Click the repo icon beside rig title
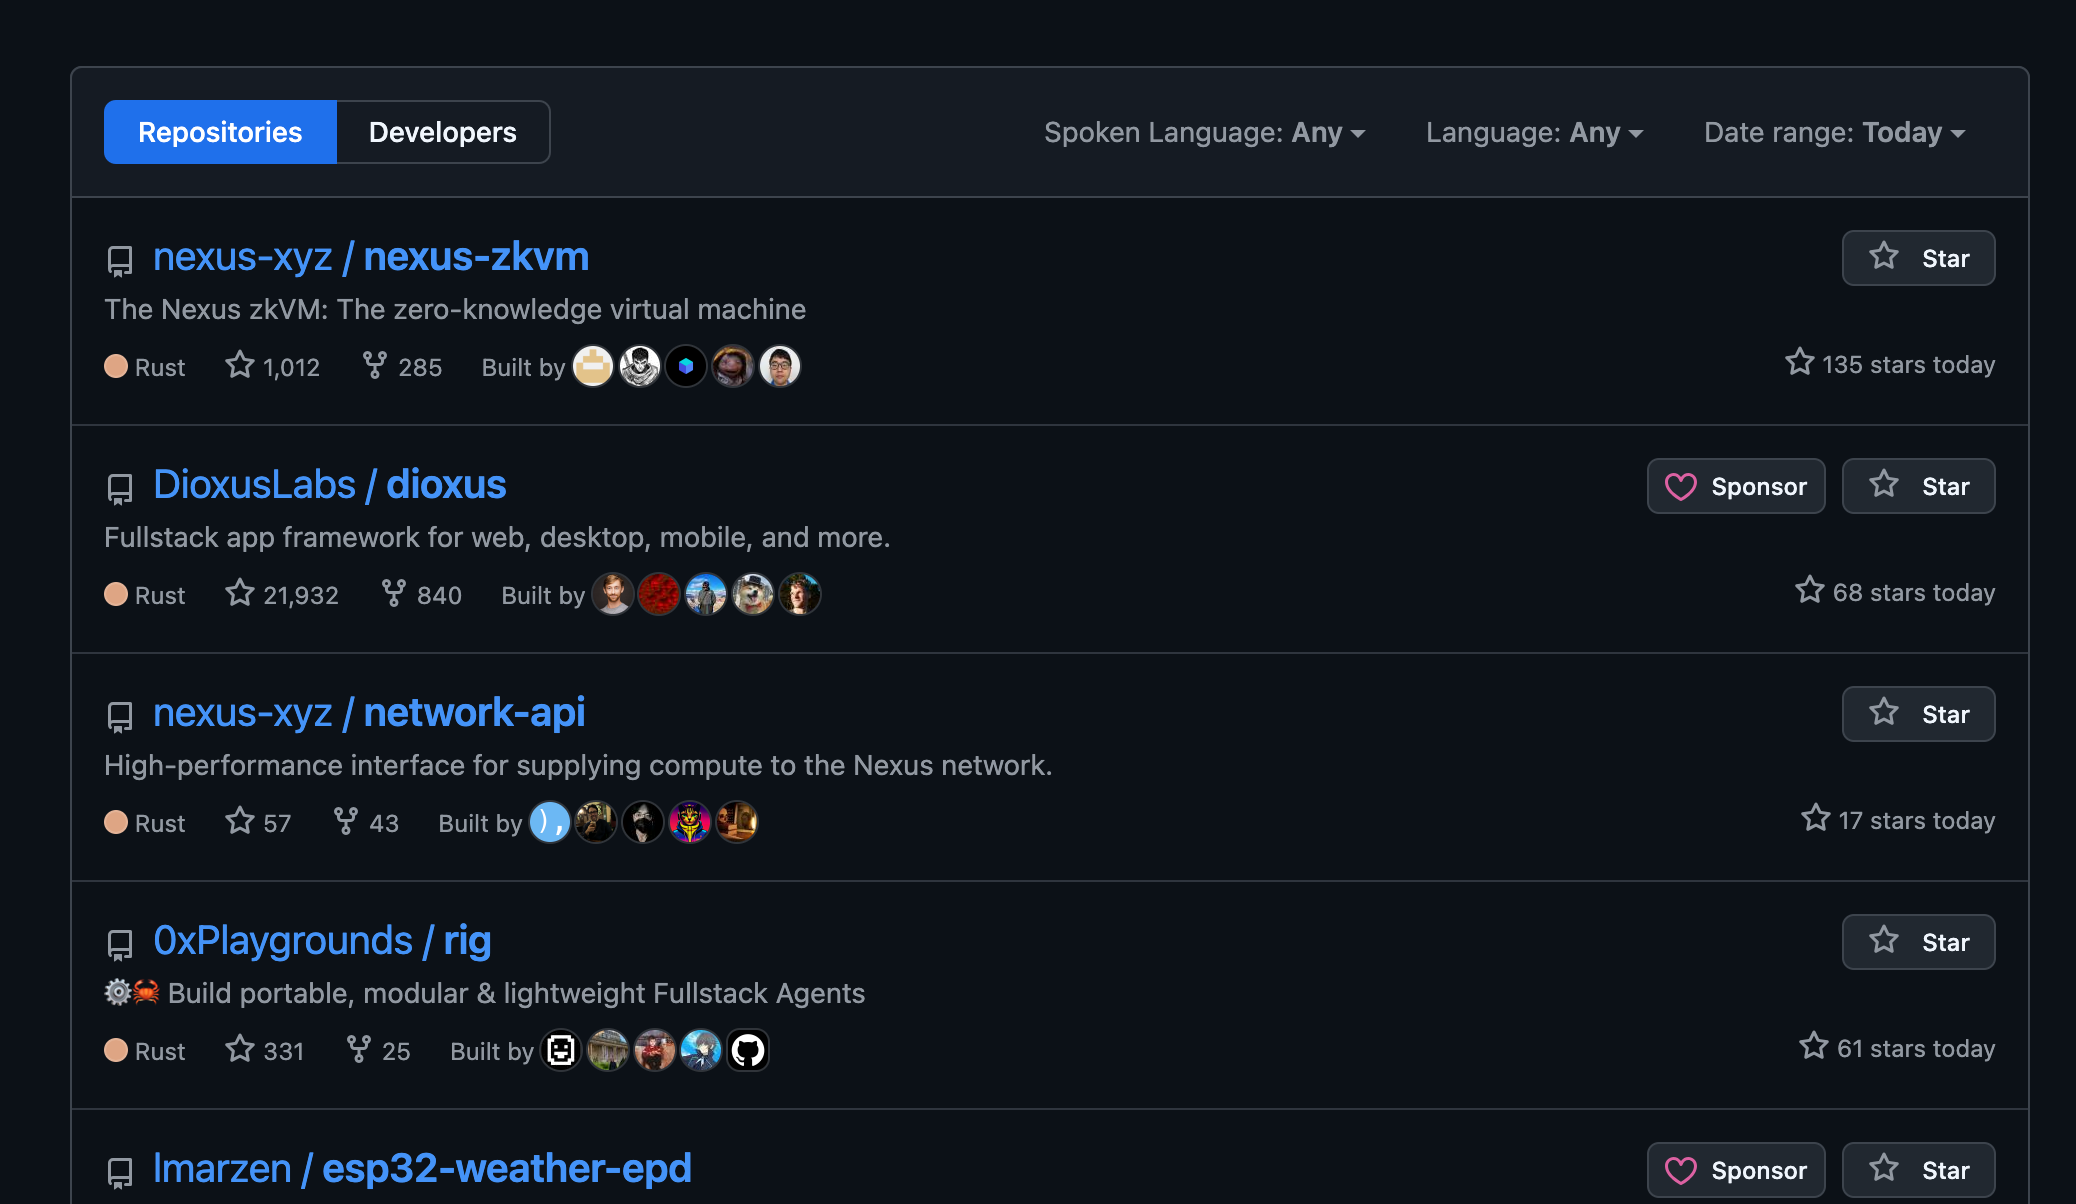Image resolution: width=2076 pixels, height=1204 pixels. (x=120, y=945)
